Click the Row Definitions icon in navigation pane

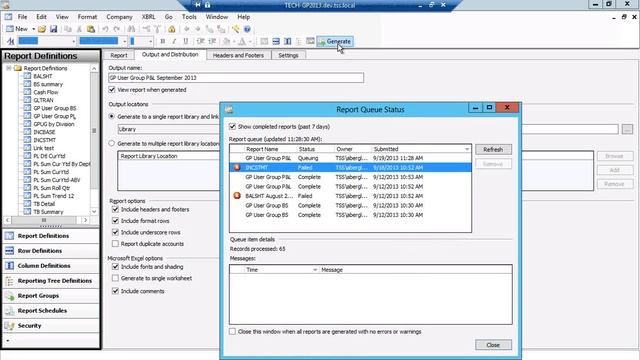[9, 251]
